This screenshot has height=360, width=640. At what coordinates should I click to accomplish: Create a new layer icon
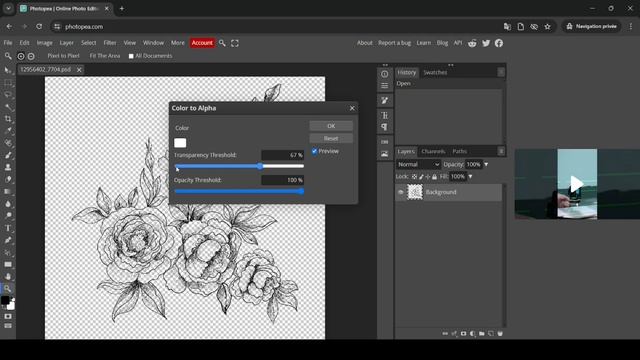pos(491,333)
